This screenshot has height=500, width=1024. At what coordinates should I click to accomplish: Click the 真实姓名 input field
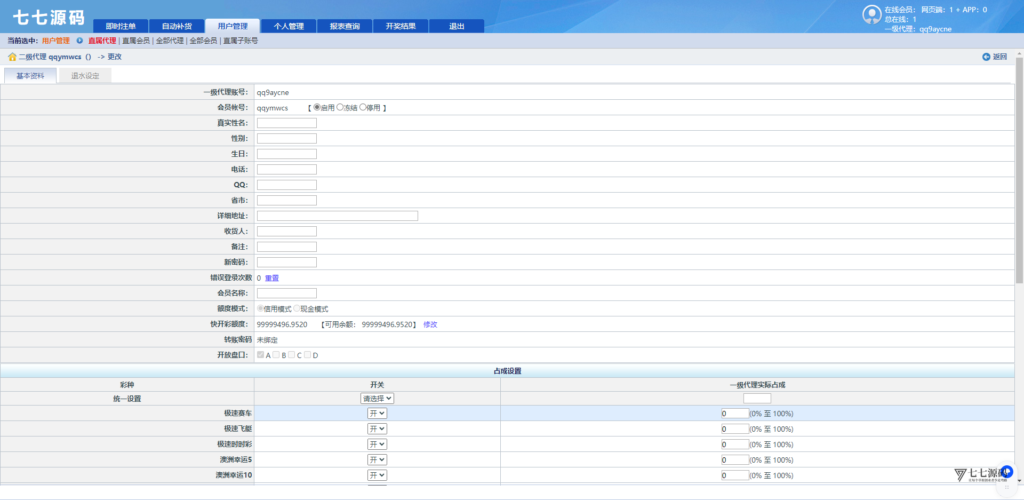click(x=286, y=123)
